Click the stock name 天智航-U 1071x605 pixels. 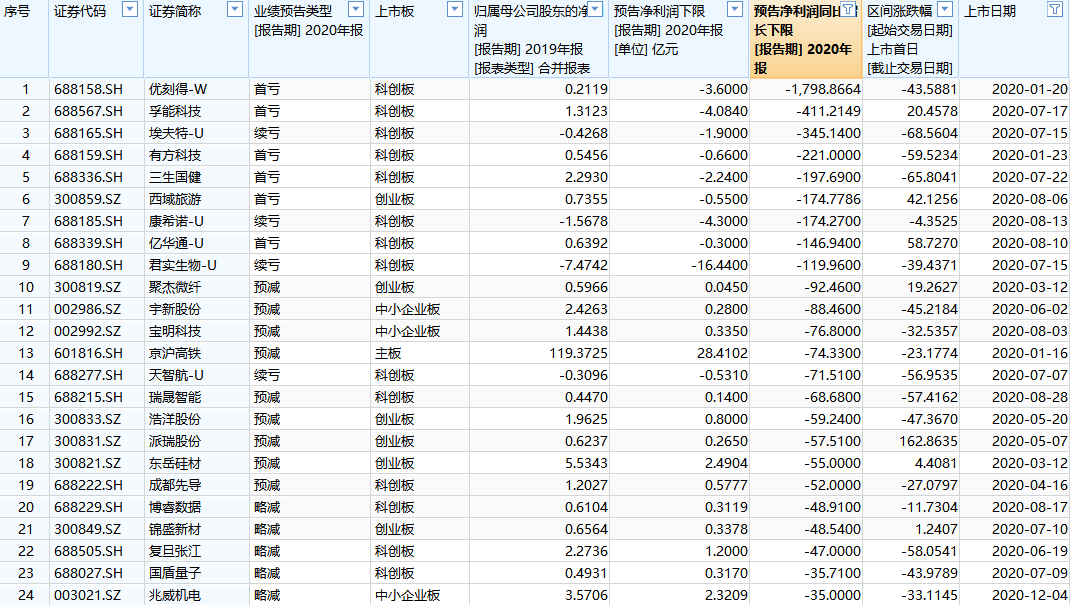click(x=176, y=375)
